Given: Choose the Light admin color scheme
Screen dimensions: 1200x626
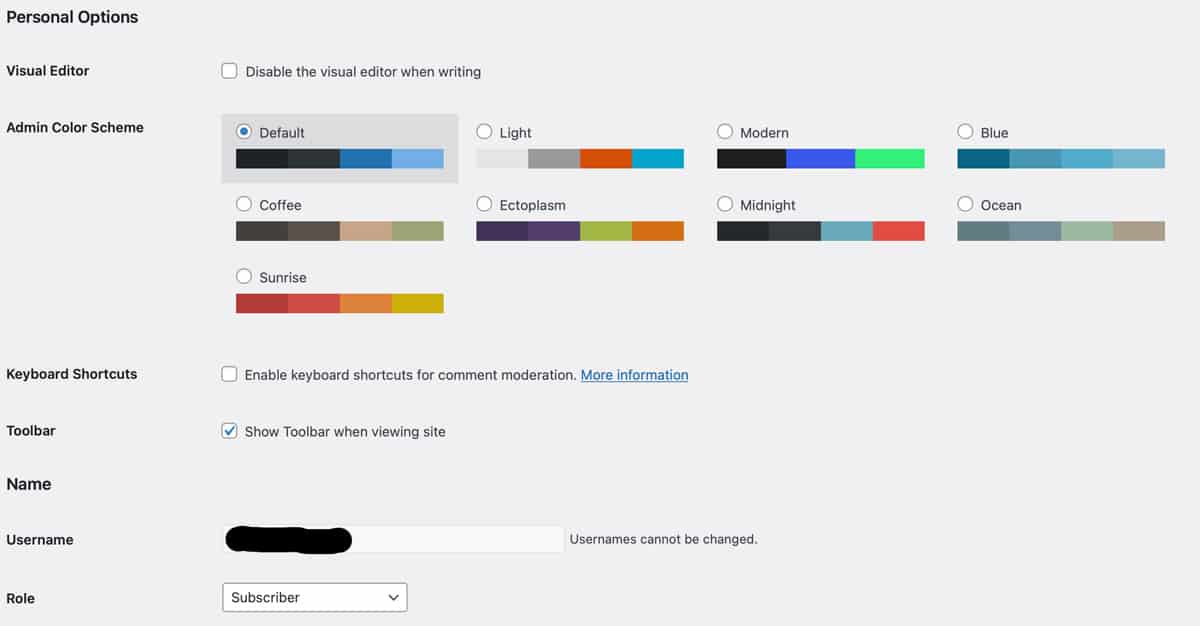Looking at the screenshot, I should 484,132.
